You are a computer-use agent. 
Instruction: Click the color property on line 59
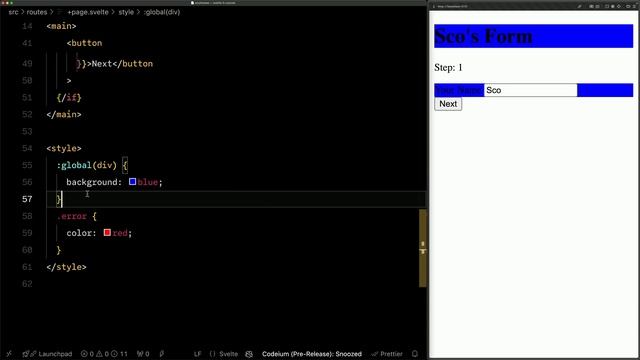click(79, 233)
